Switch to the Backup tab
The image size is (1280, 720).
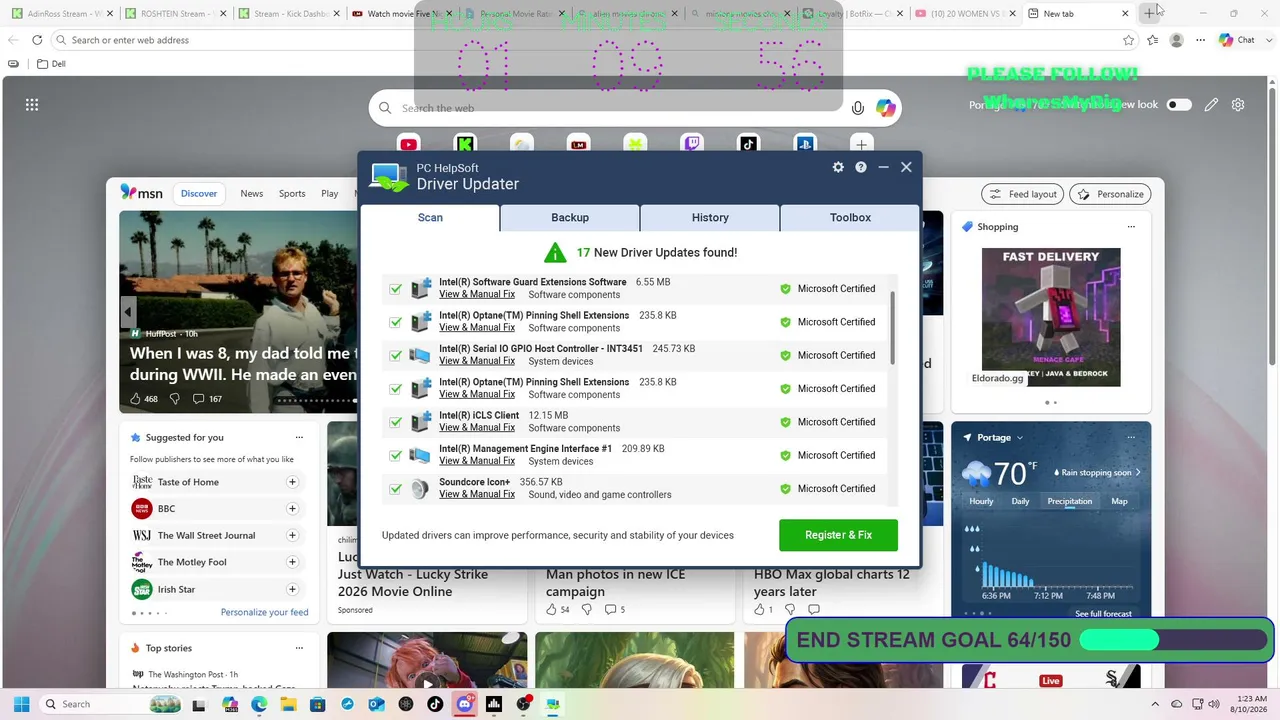click(570, 218)
